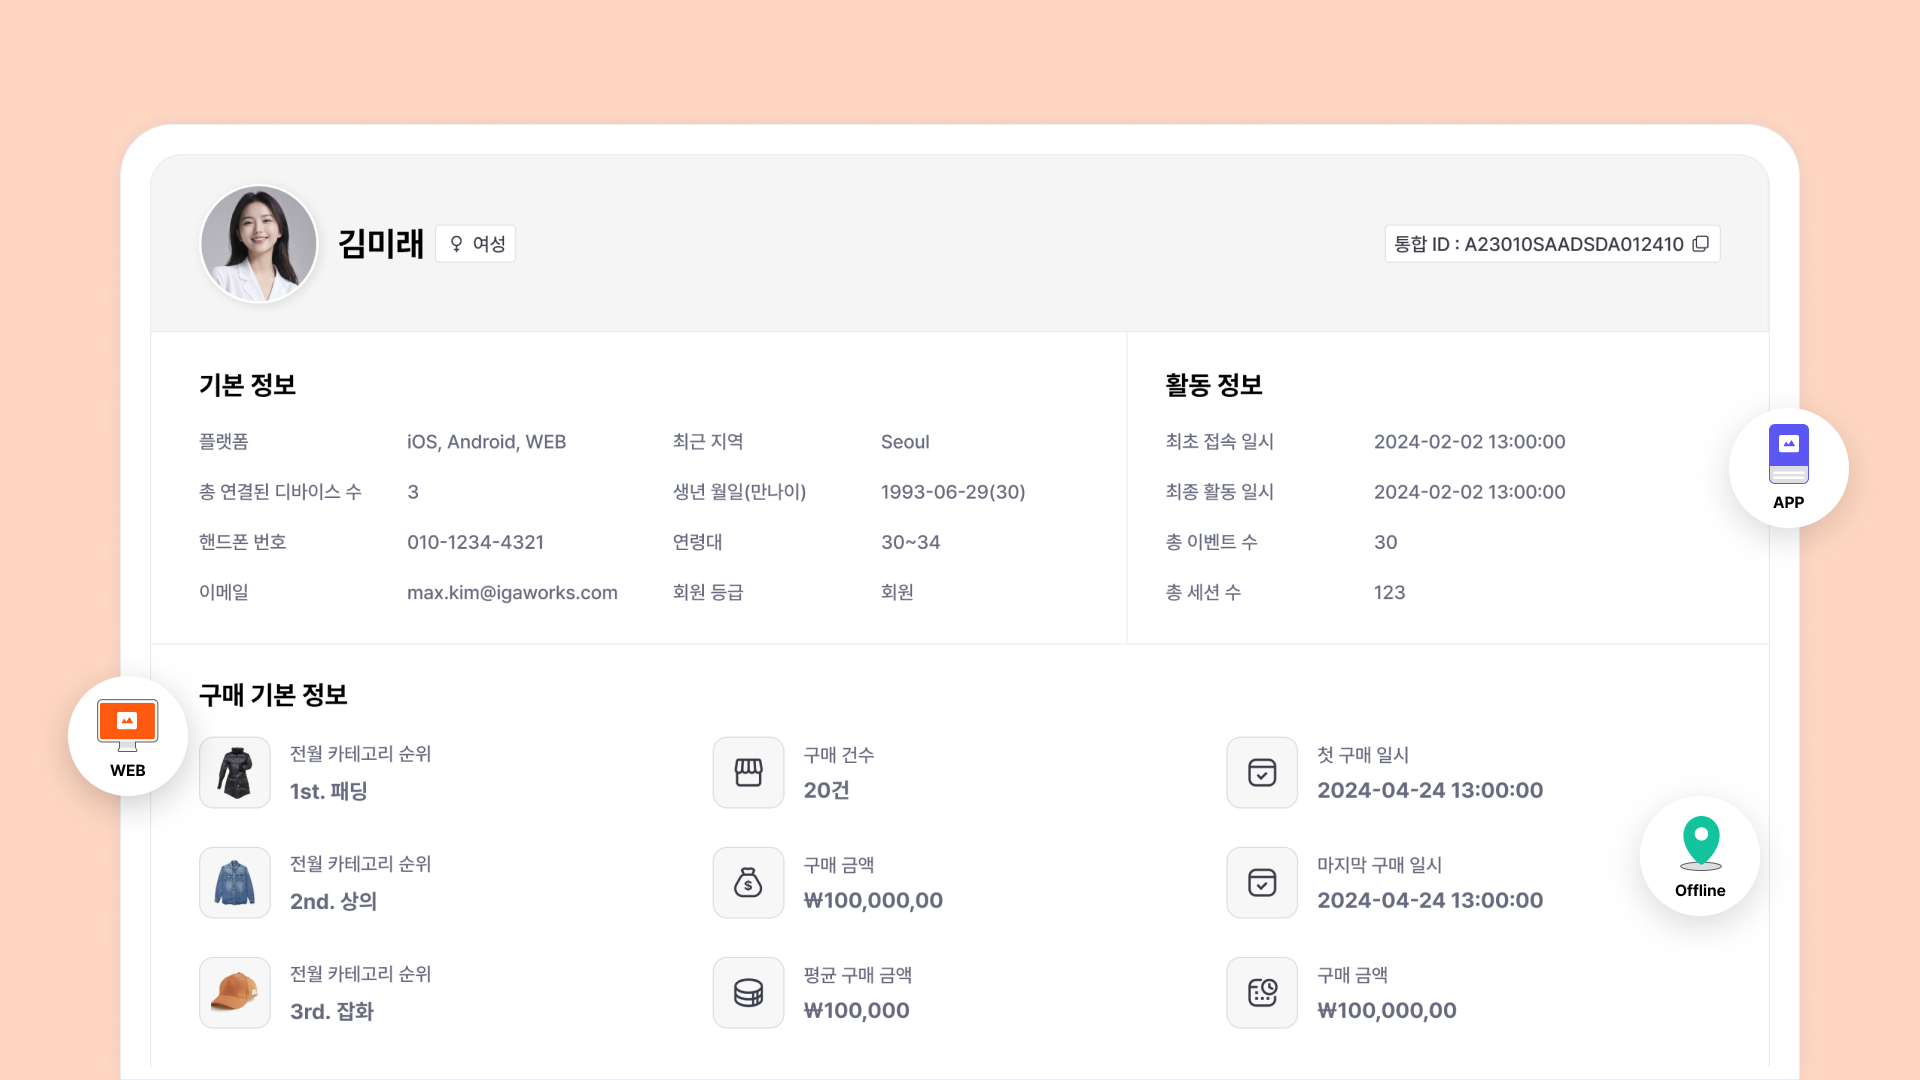Click the APP device badge icon
The image size is (1920, 1080).
click(x=1788, y=454)
